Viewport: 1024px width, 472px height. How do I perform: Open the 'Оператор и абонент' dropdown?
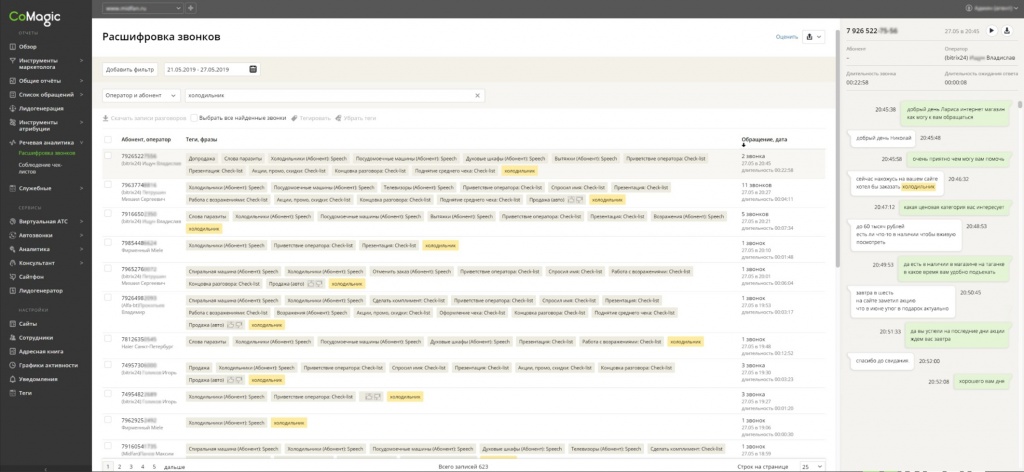tap(141, 95)
